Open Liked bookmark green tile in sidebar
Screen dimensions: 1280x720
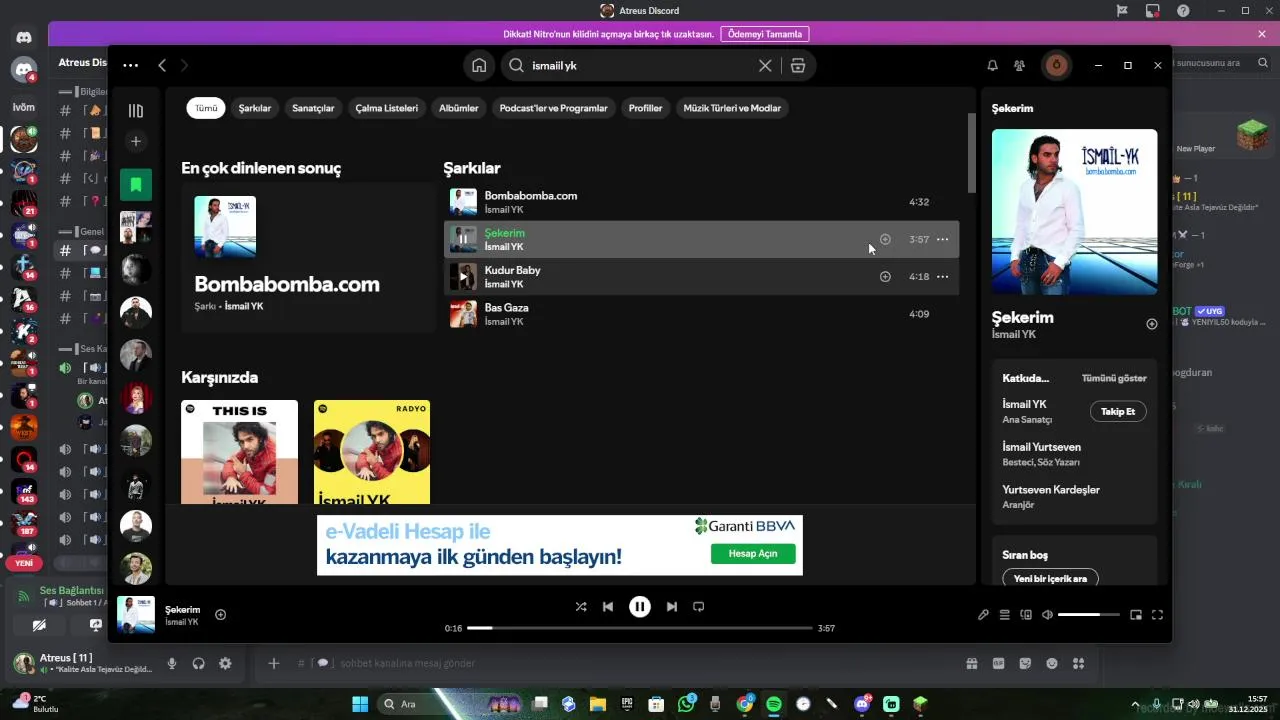click(x=136, y=184)
